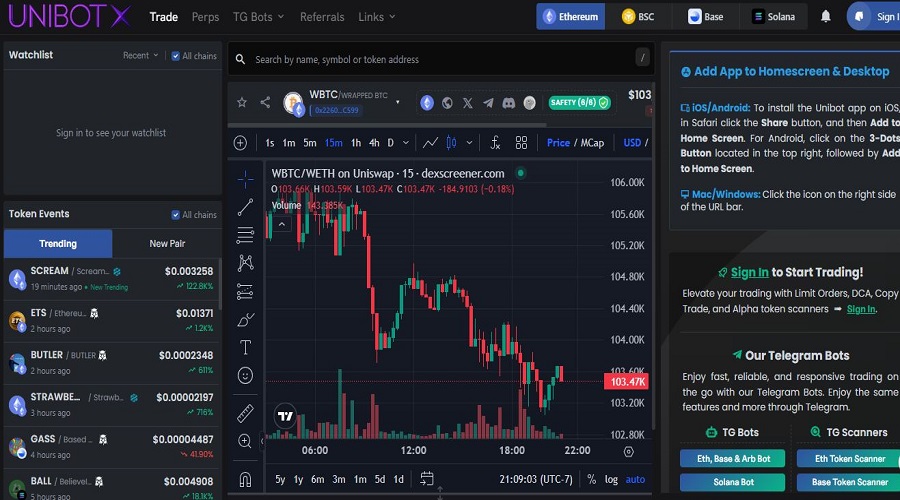900x500 pixels.
Task: Open chart settings gear icon near time axis
Action: click(x=629, y=452)
